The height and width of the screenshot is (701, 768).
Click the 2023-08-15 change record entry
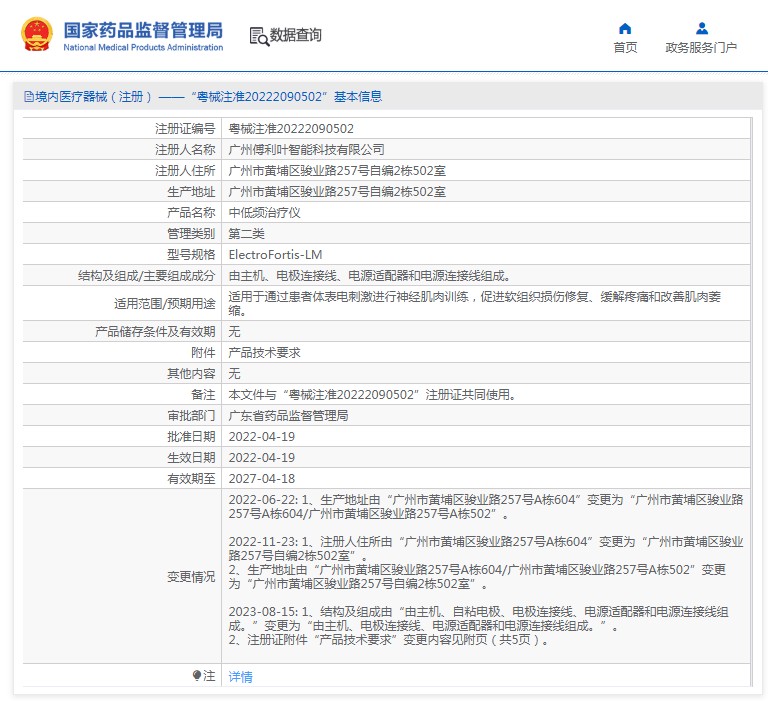[260, 610]
